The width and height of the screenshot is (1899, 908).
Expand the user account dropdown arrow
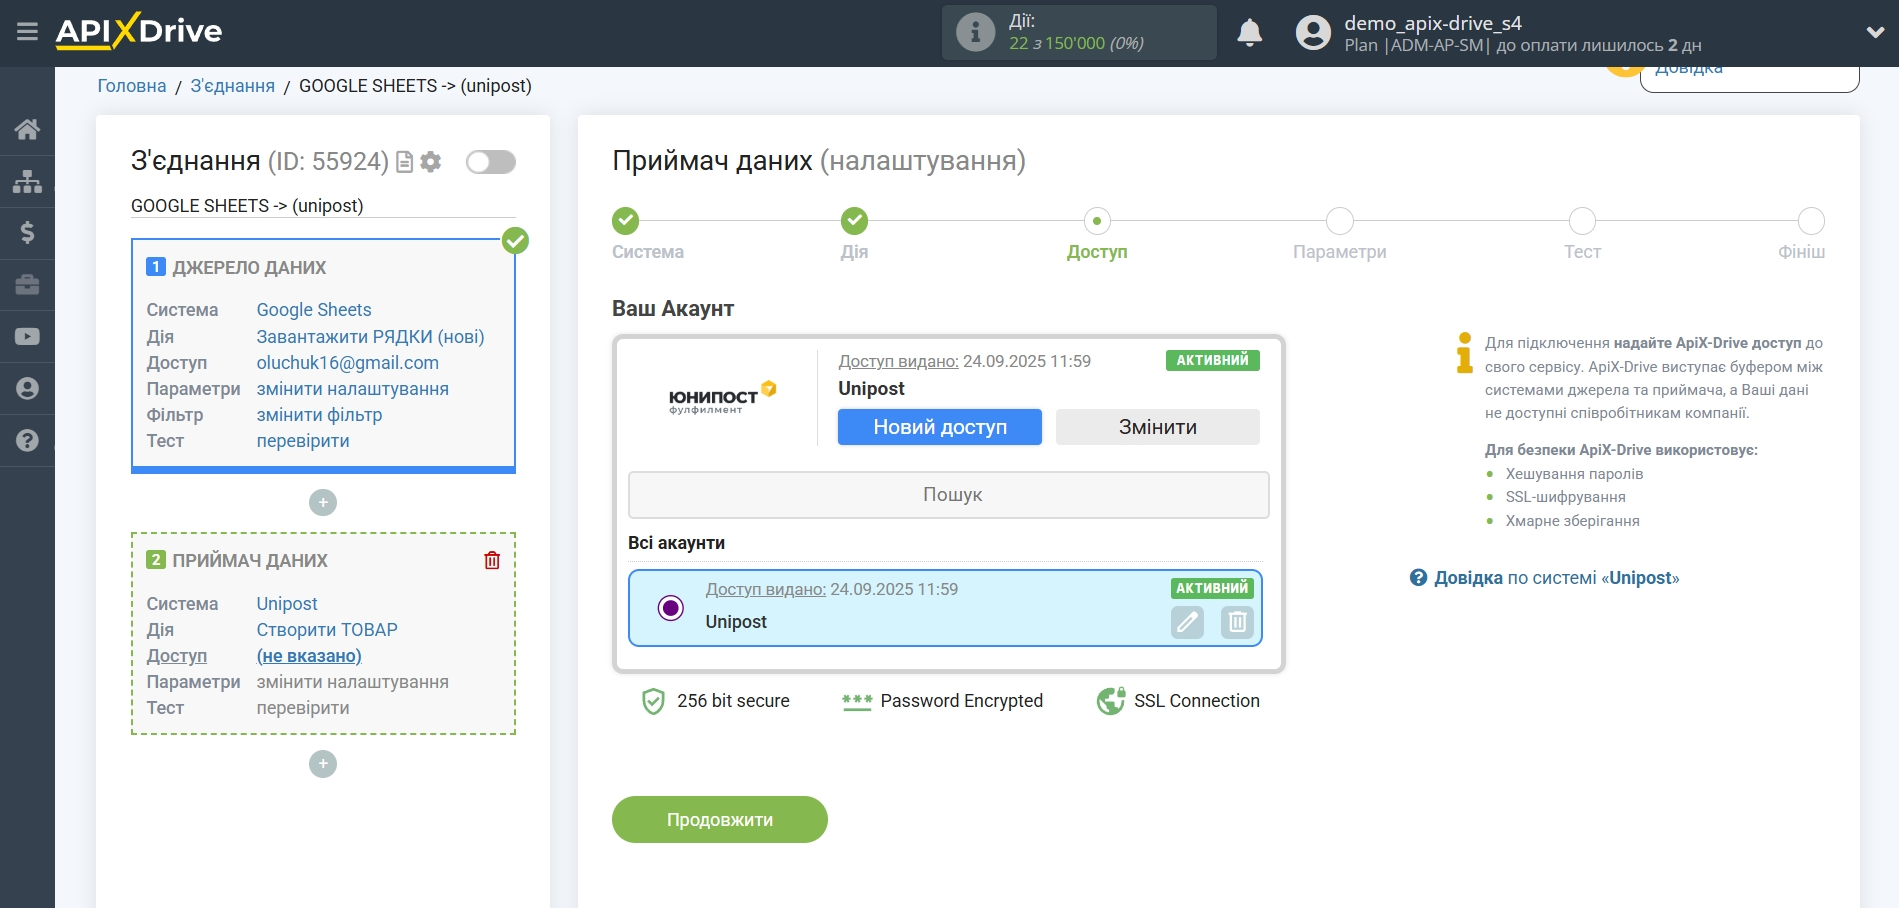tap(1875, 32)
